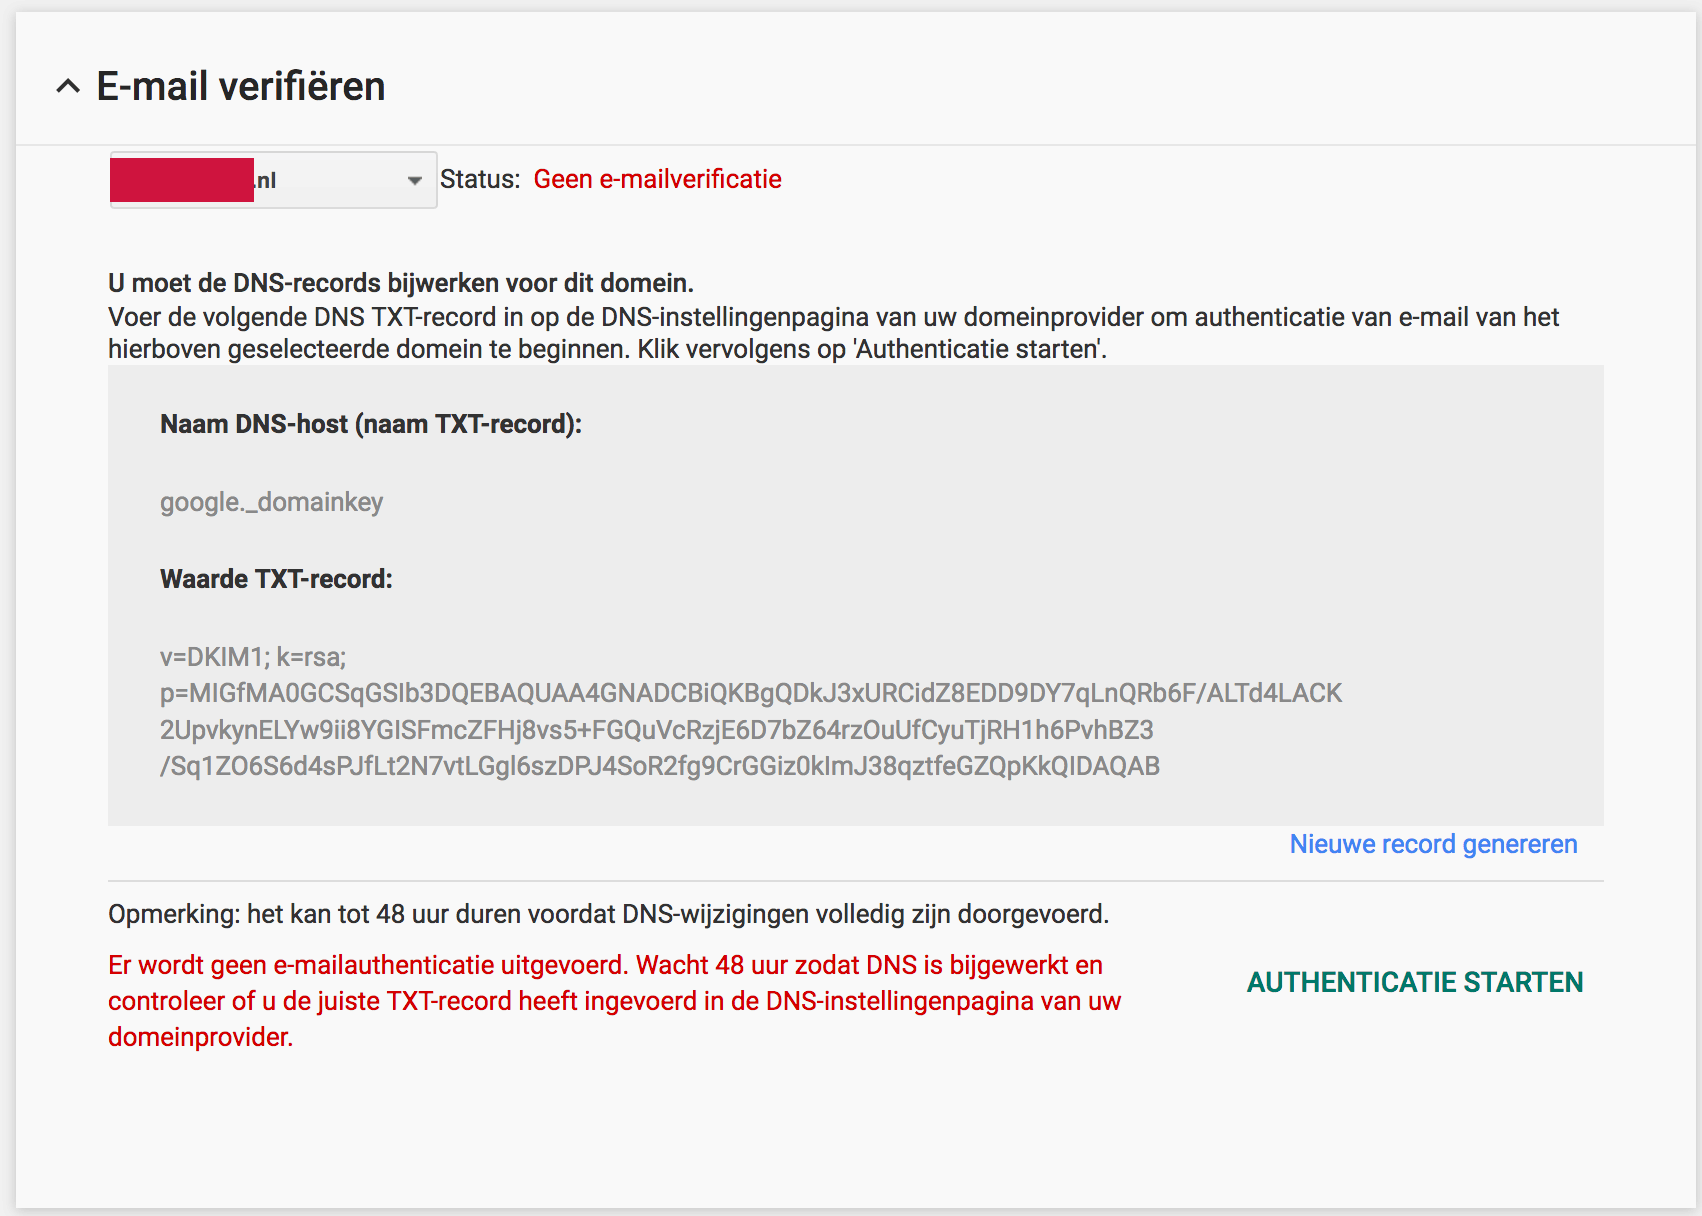
Task: Click the Status: label
Action: point(480,179)
